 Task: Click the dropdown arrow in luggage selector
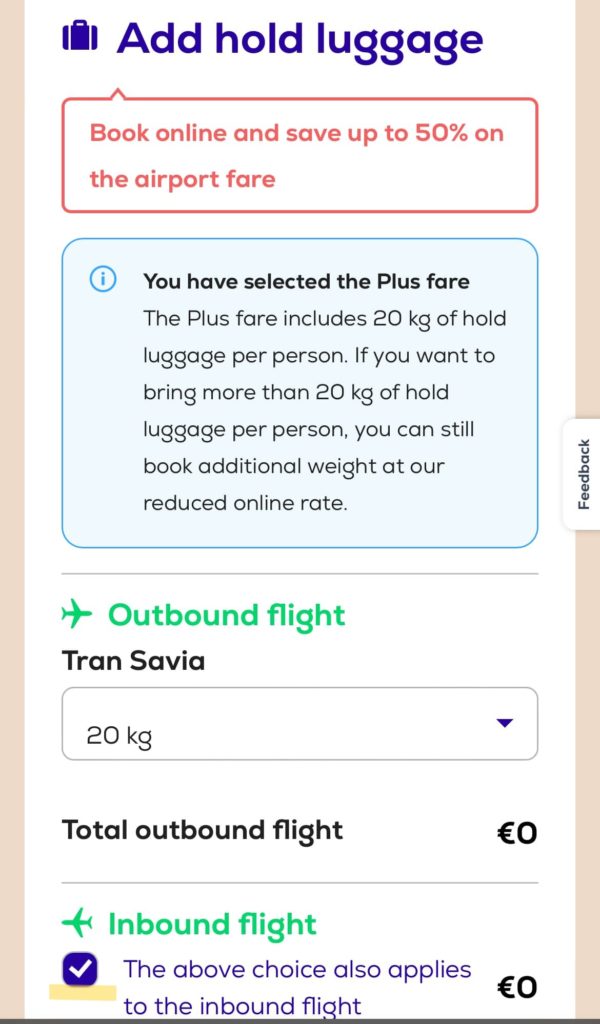pos(504,723)
